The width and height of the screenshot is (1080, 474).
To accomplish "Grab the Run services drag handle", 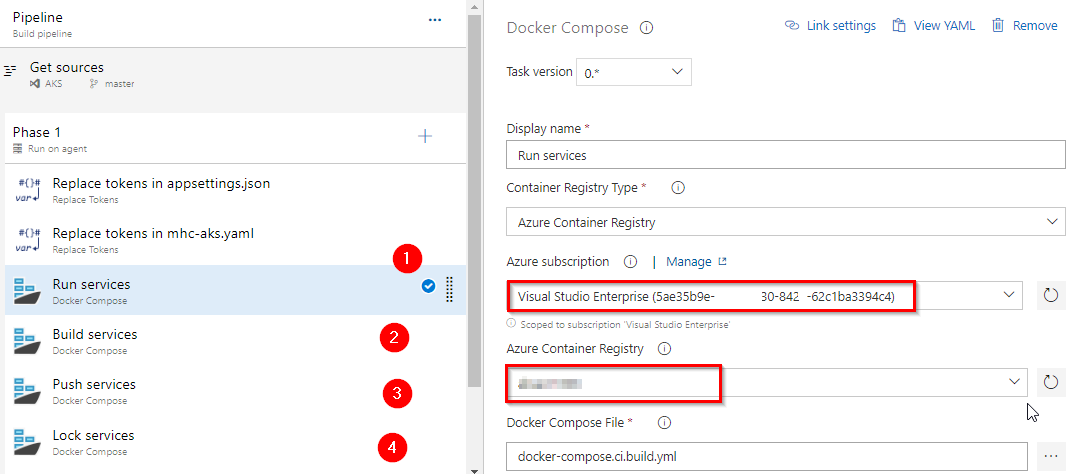I will 449,289.
